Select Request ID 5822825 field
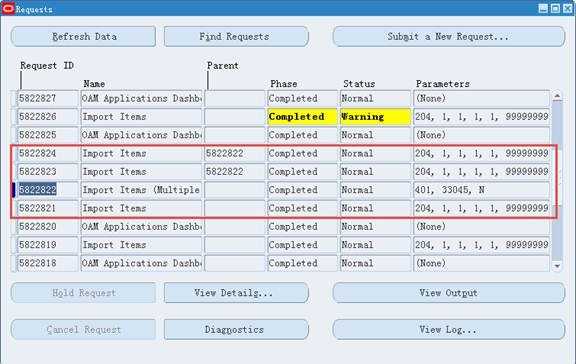This screenshot has width=576, height=364. (48, 135)
